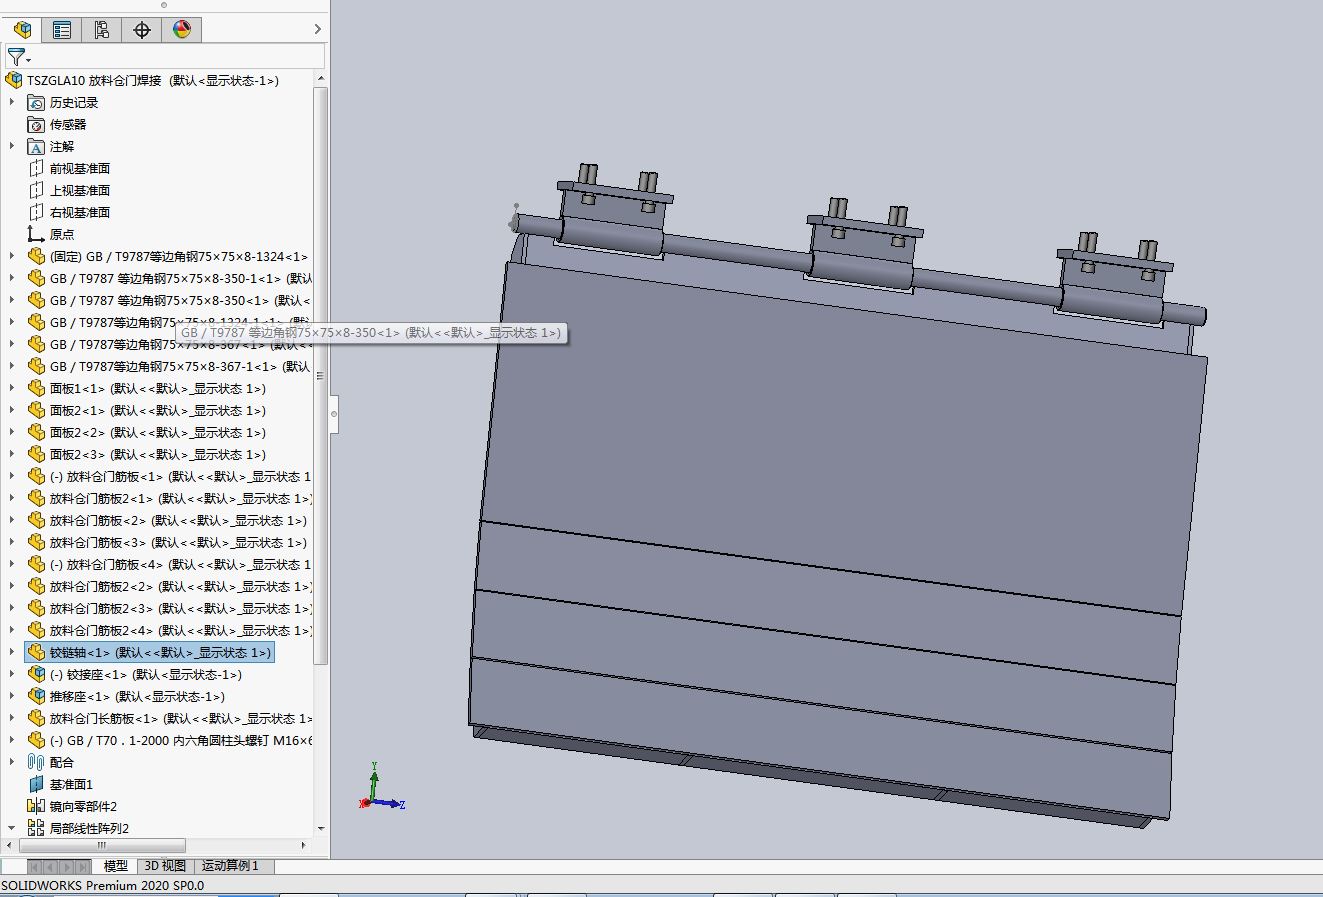Select the 面板2<3> component row
This screenshot has height=897, width=1323.
tap(158, 455)
